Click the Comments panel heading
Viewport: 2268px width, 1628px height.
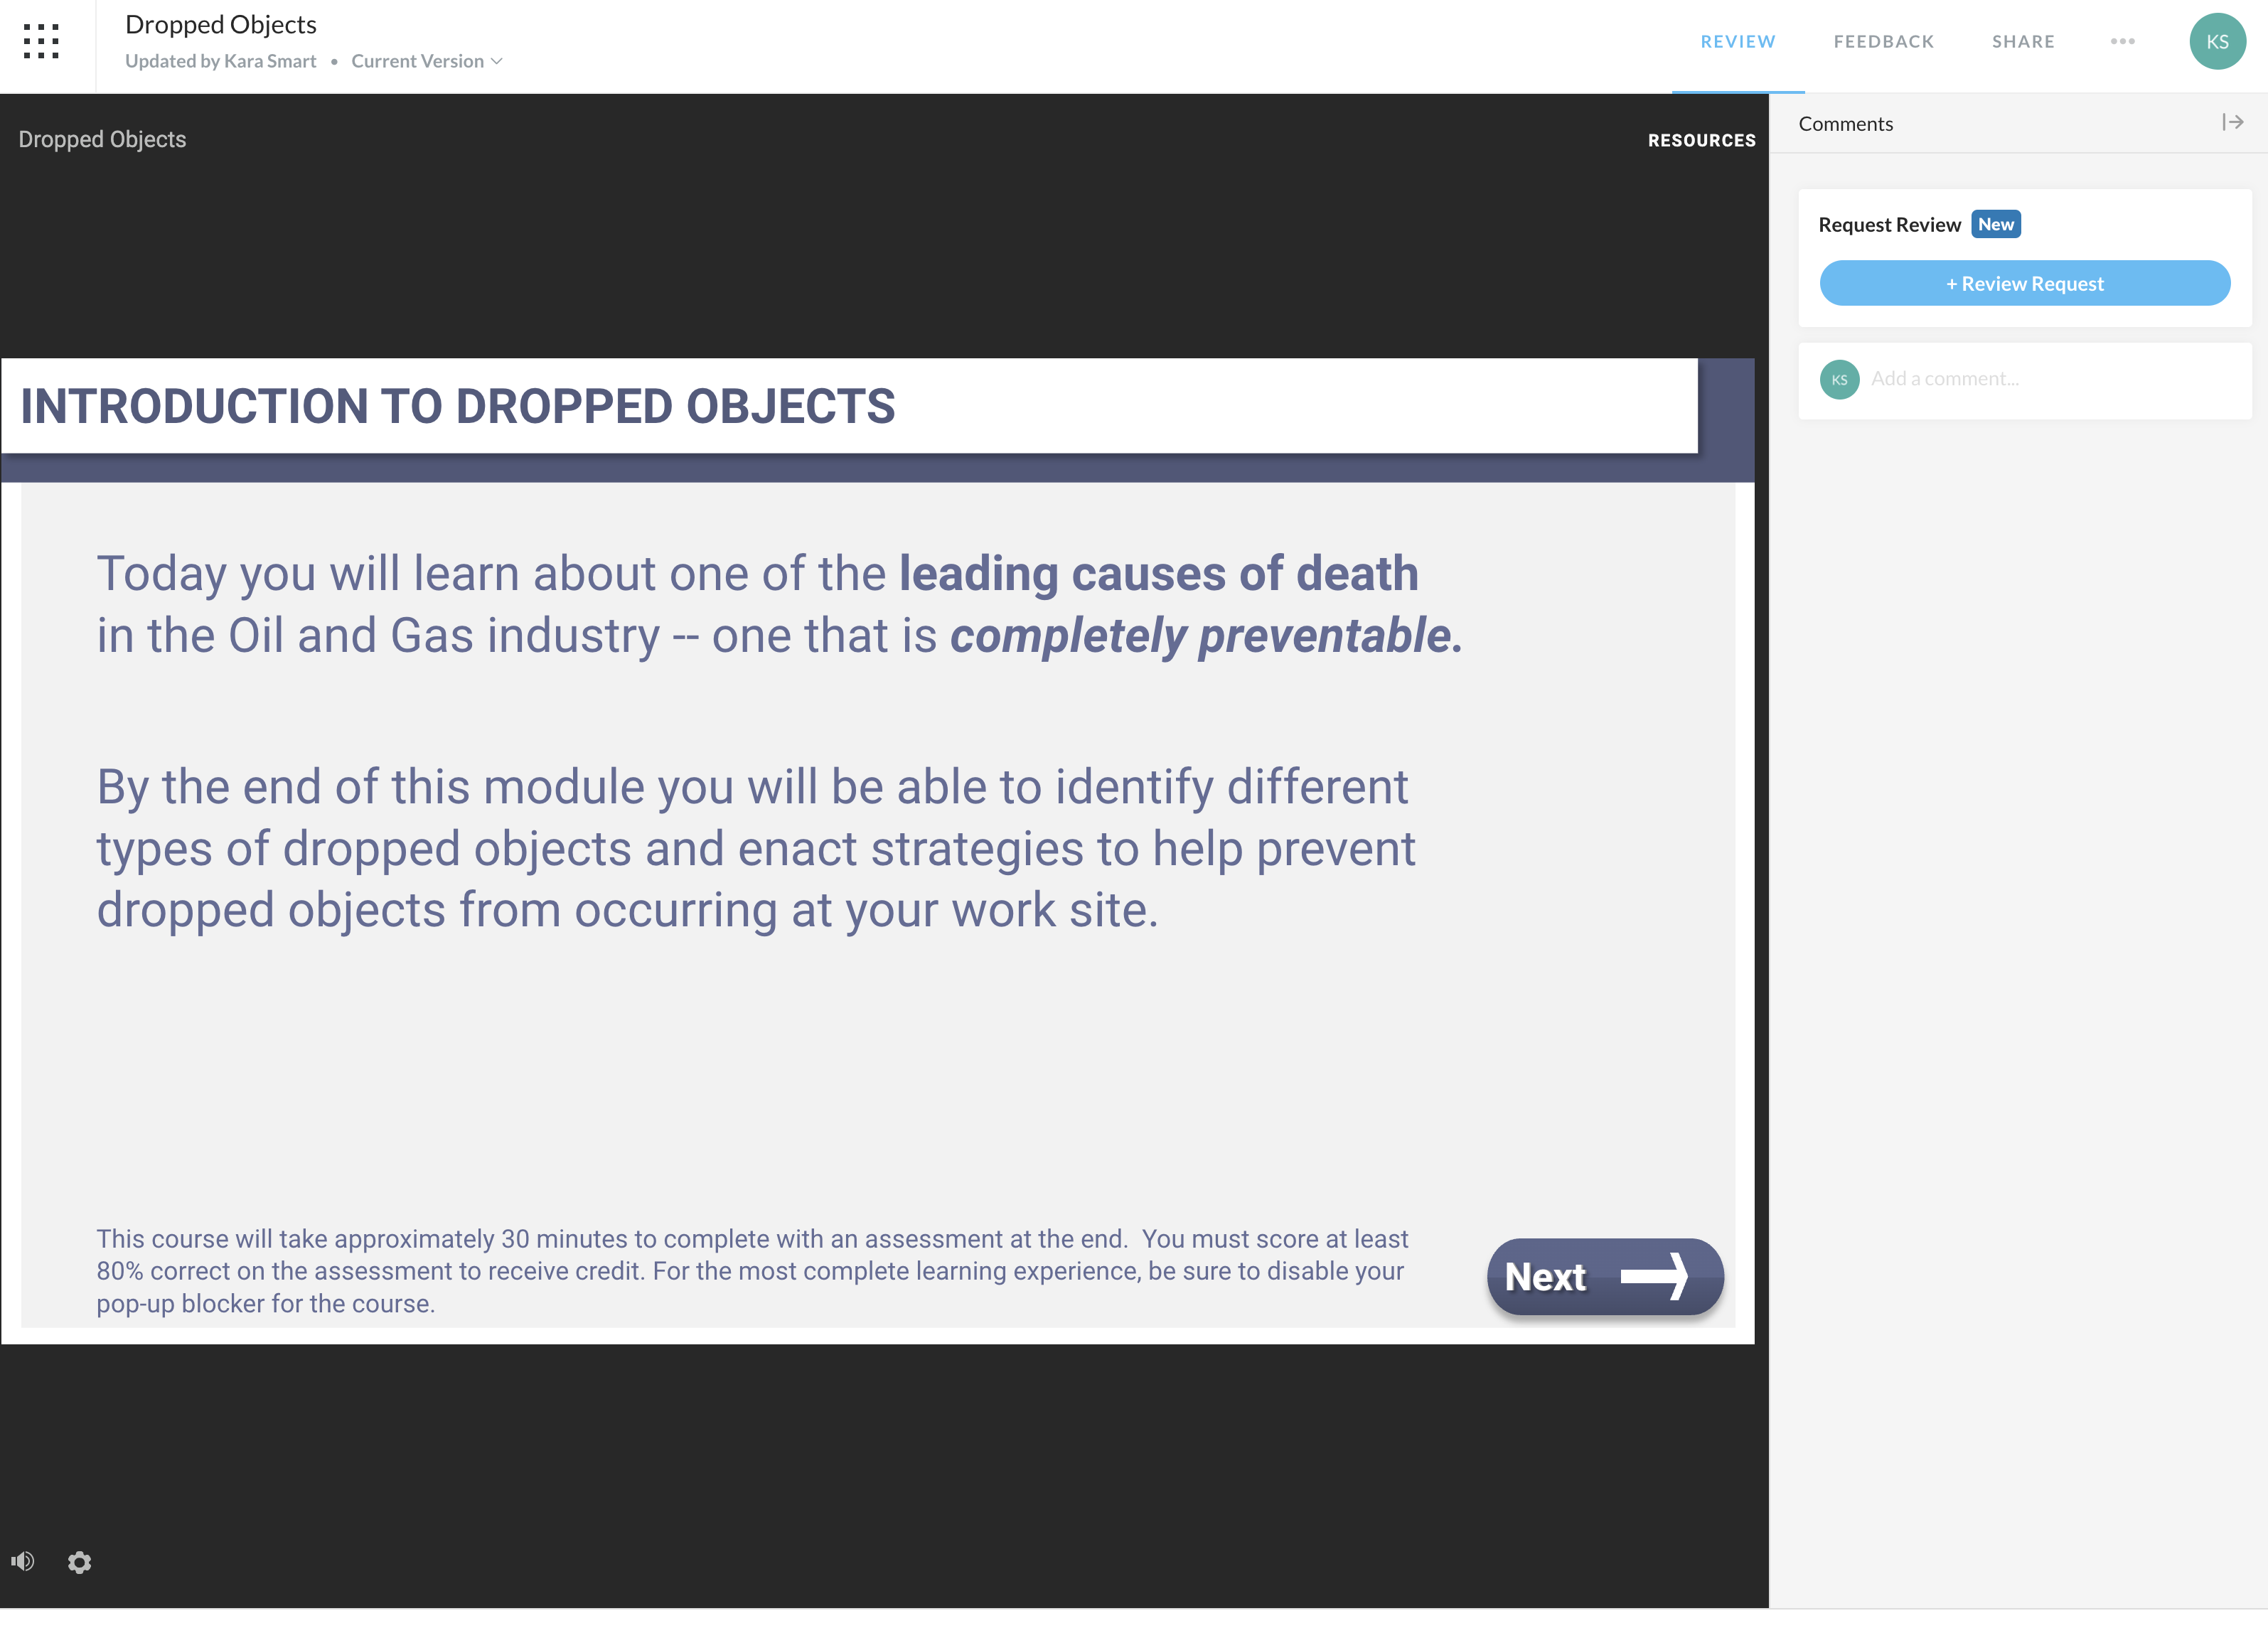(x=1846, y=124)
